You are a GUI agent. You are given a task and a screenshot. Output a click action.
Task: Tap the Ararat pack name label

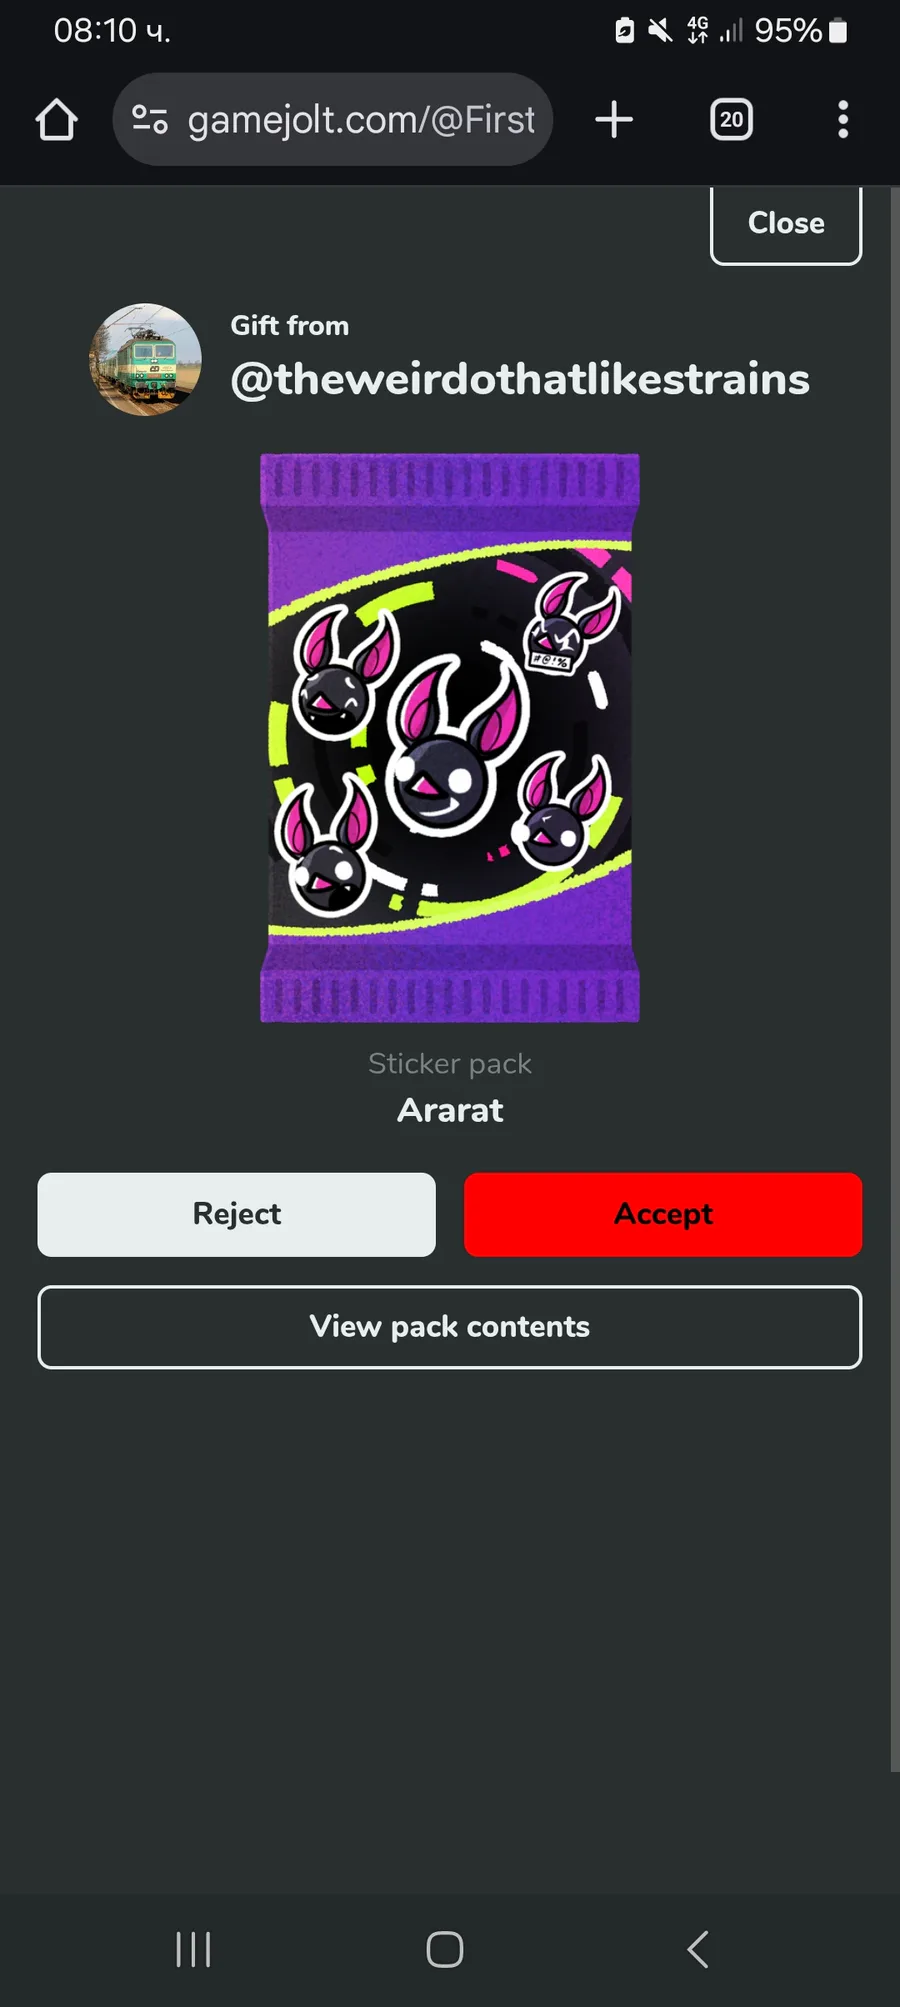click(450, 1110)
